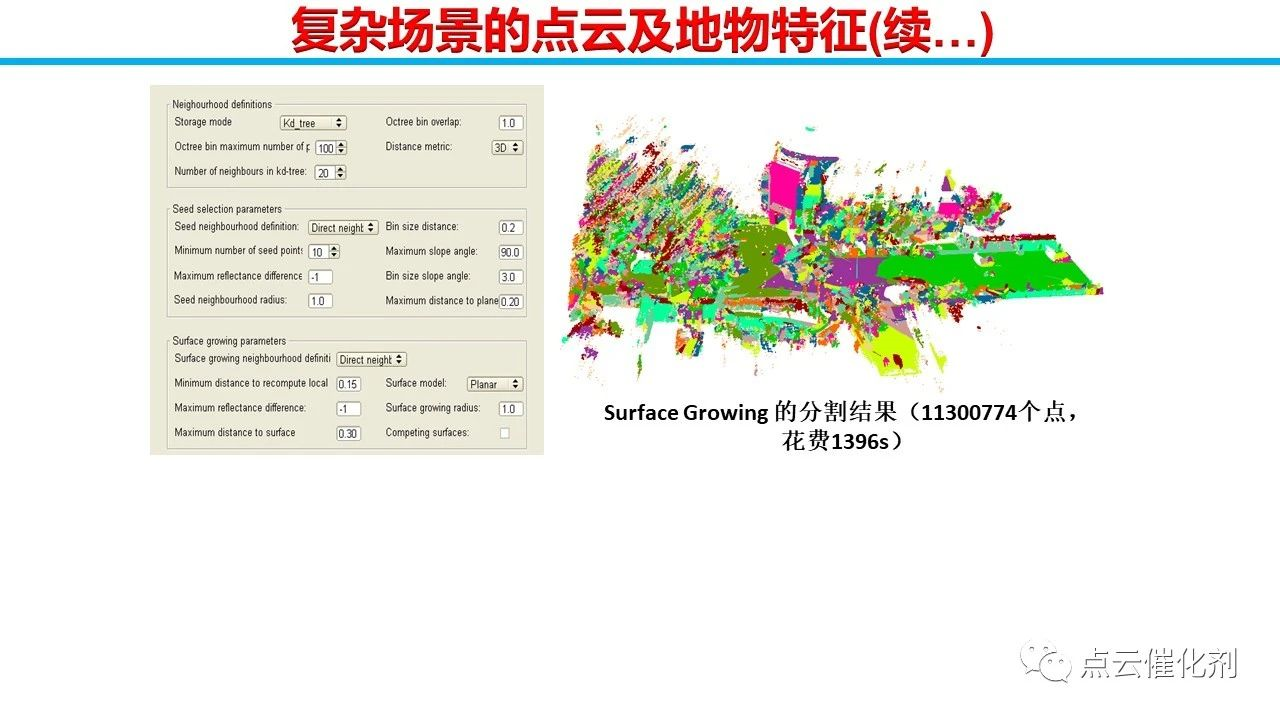Click the Maximum slope angle field

coord(511,252)
